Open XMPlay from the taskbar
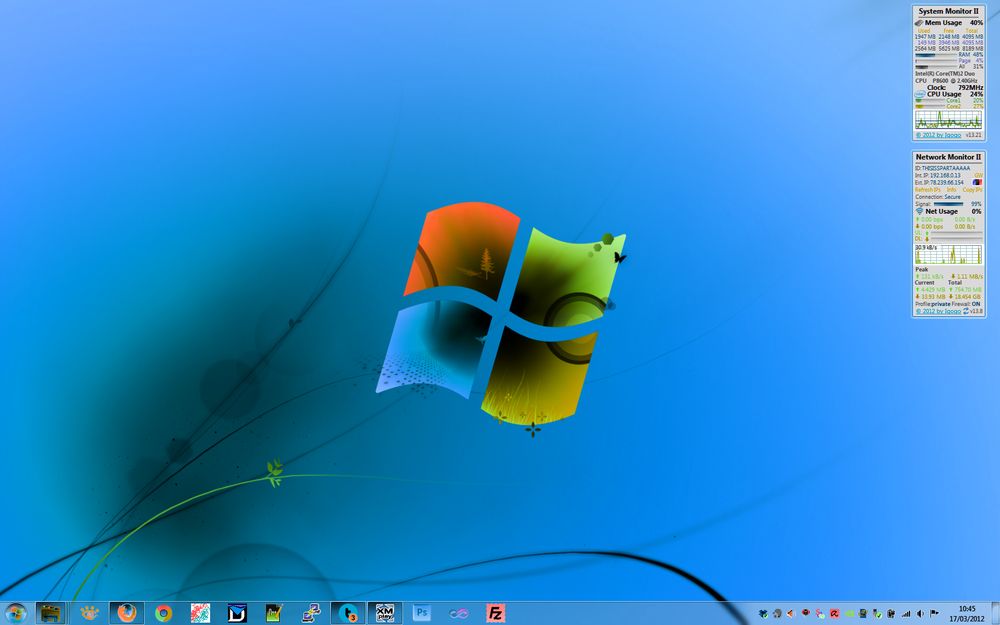Image resolution: width=1000 pixels, height=625 pixels. coord(385,613)
